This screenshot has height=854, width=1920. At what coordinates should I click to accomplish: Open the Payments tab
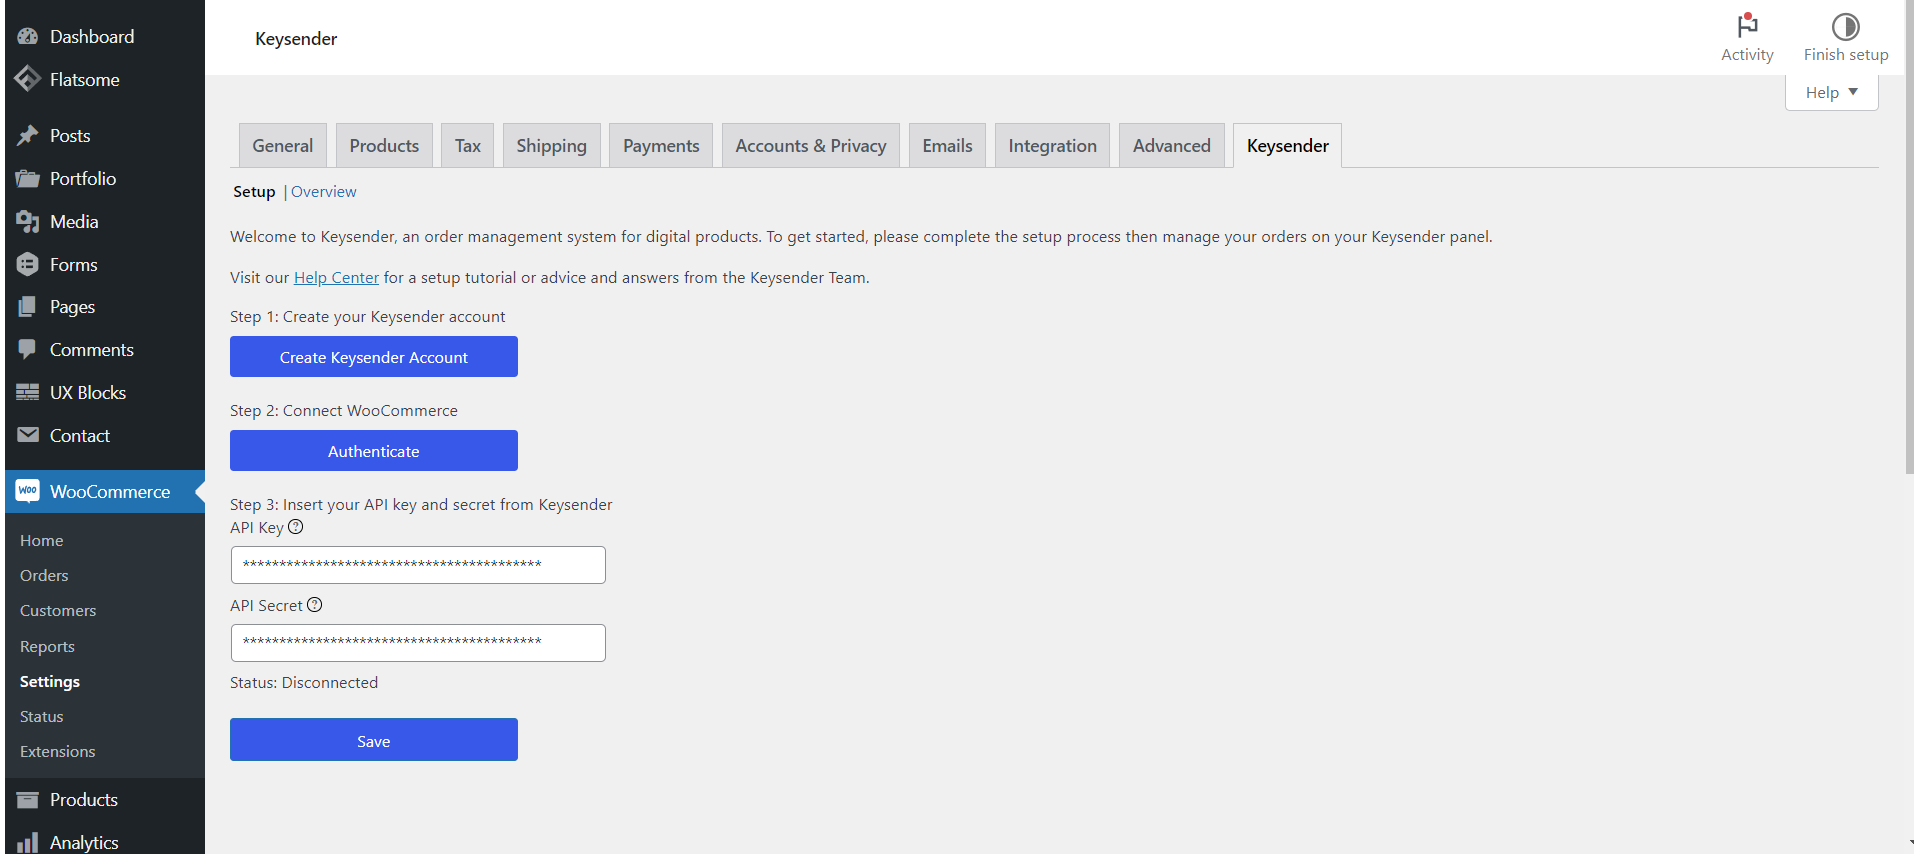[661, 145]
